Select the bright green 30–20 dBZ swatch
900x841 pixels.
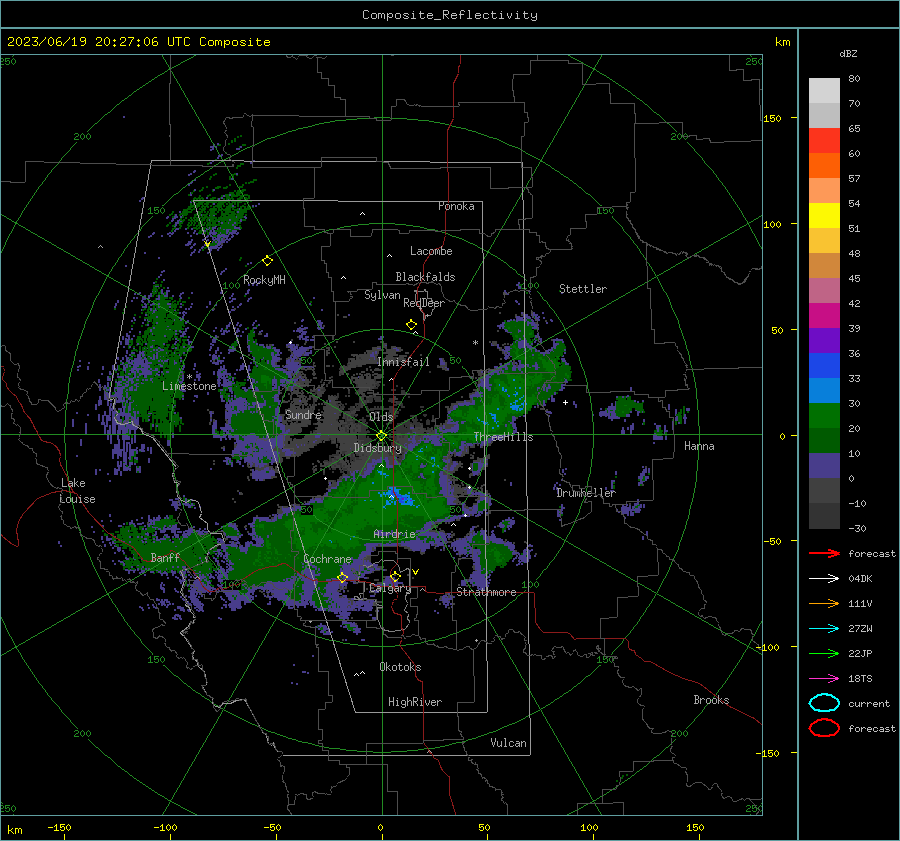(x=824, y=416)
